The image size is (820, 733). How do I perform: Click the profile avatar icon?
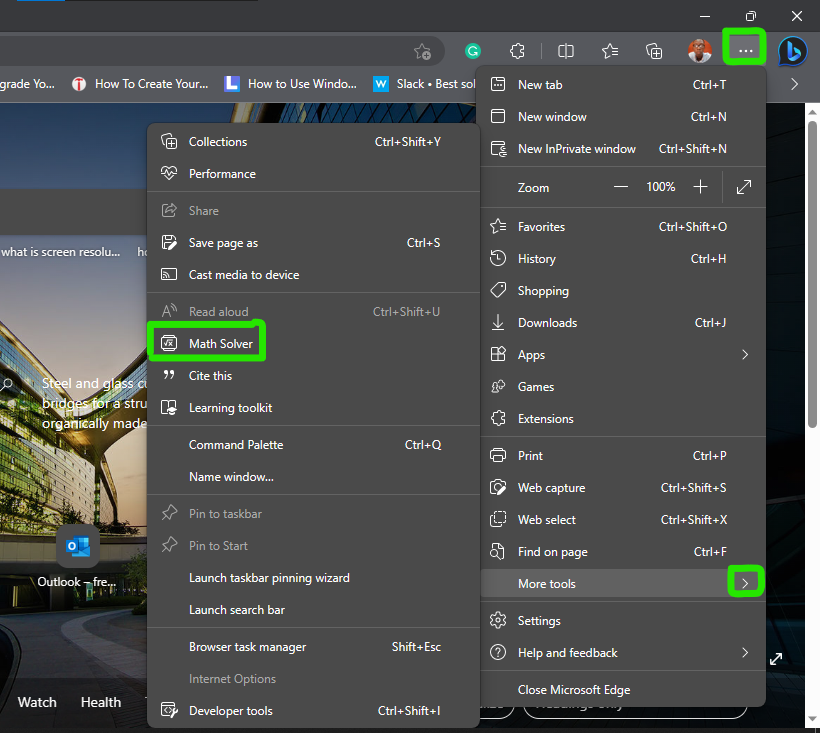[x=700, y=51]
